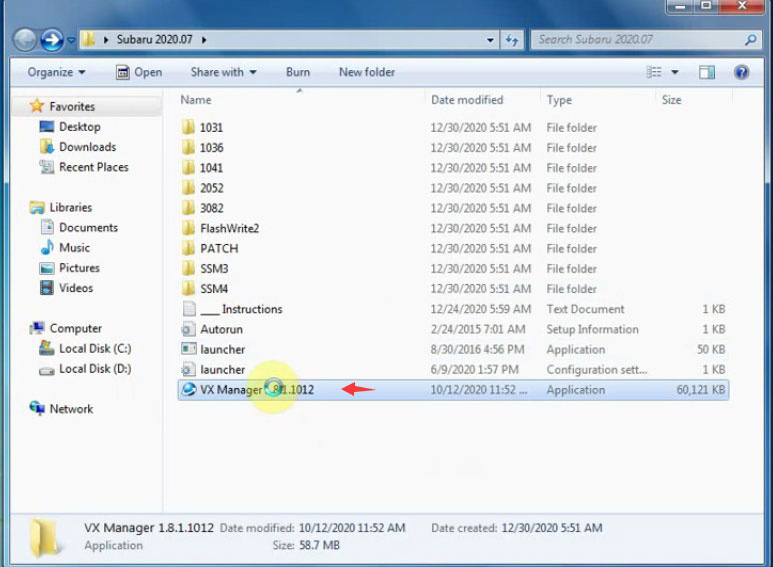Click the SSM3 folder icon

[x=188, y=269]
